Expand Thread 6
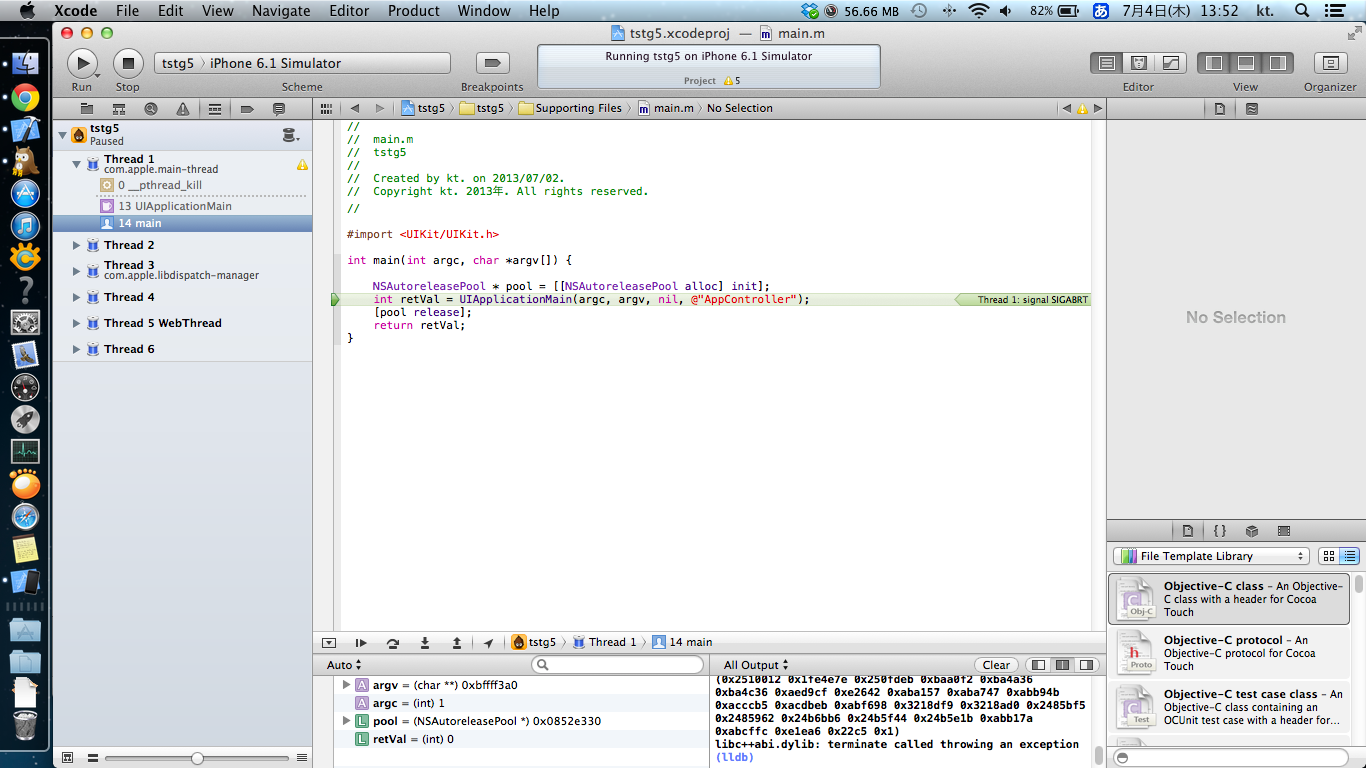1366x768 pixels. pyautogui.click(x=77, y=349)
